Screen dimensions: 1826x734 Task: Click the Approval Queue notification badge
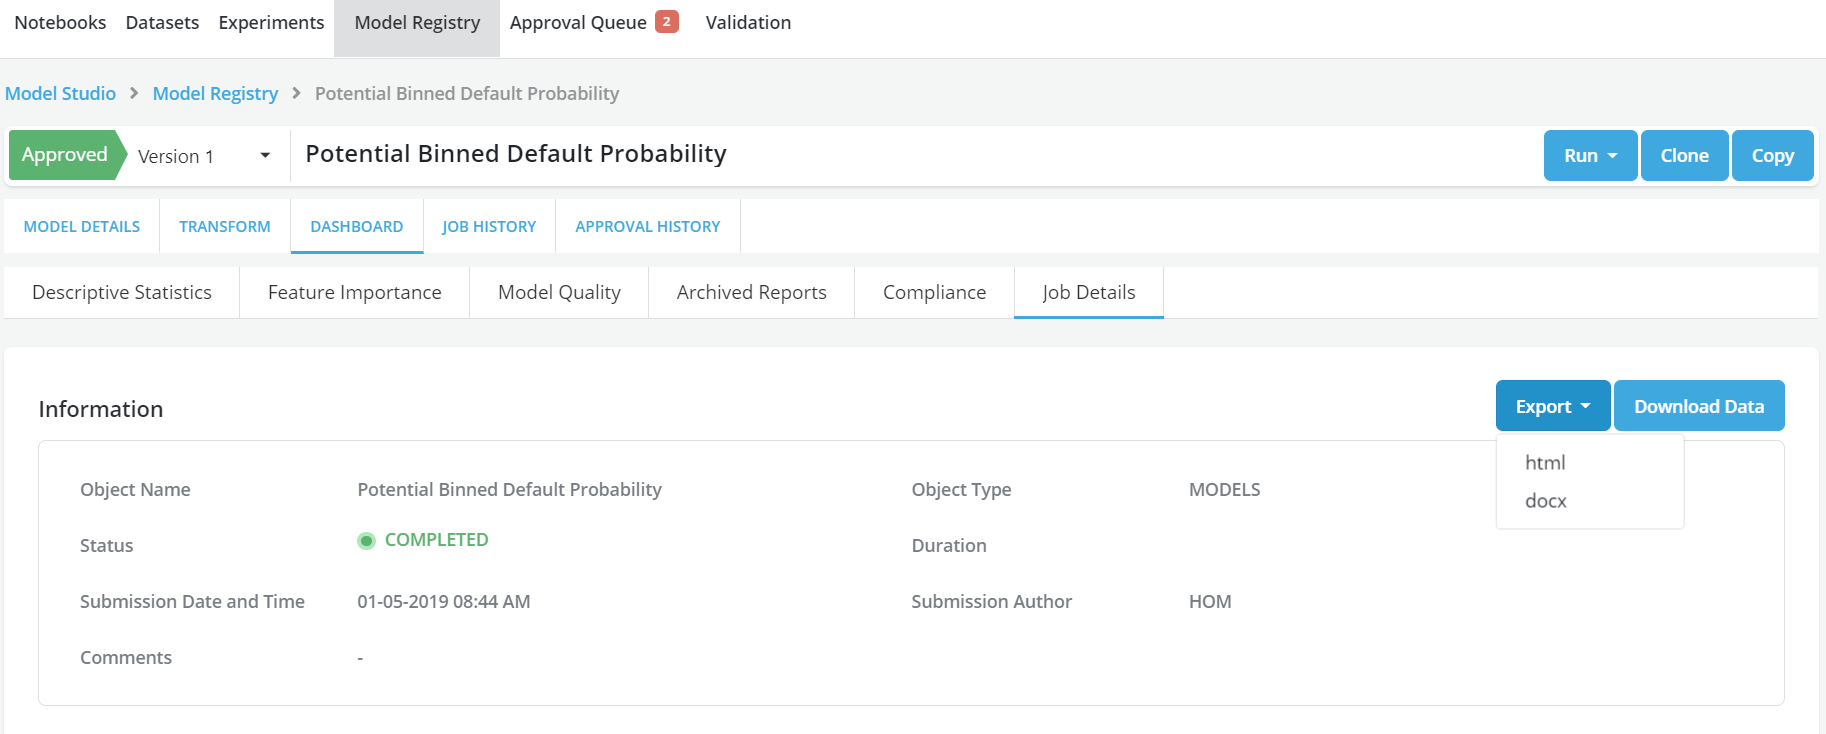(666, 22)
